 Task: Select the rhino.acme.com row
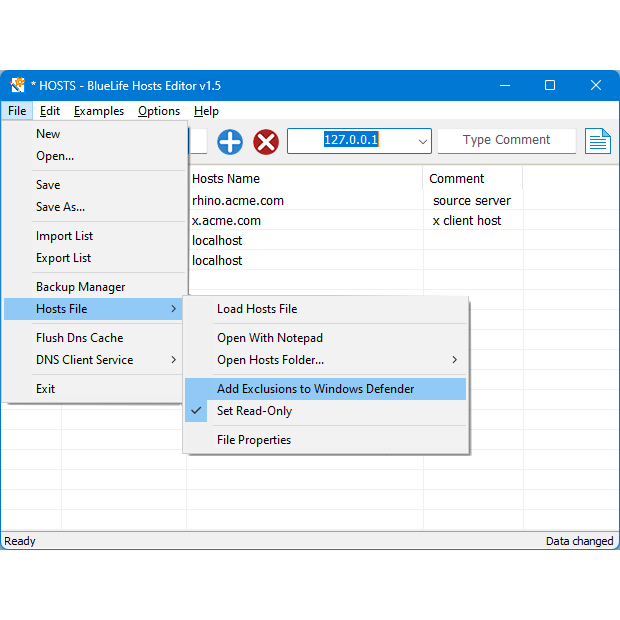238,200
